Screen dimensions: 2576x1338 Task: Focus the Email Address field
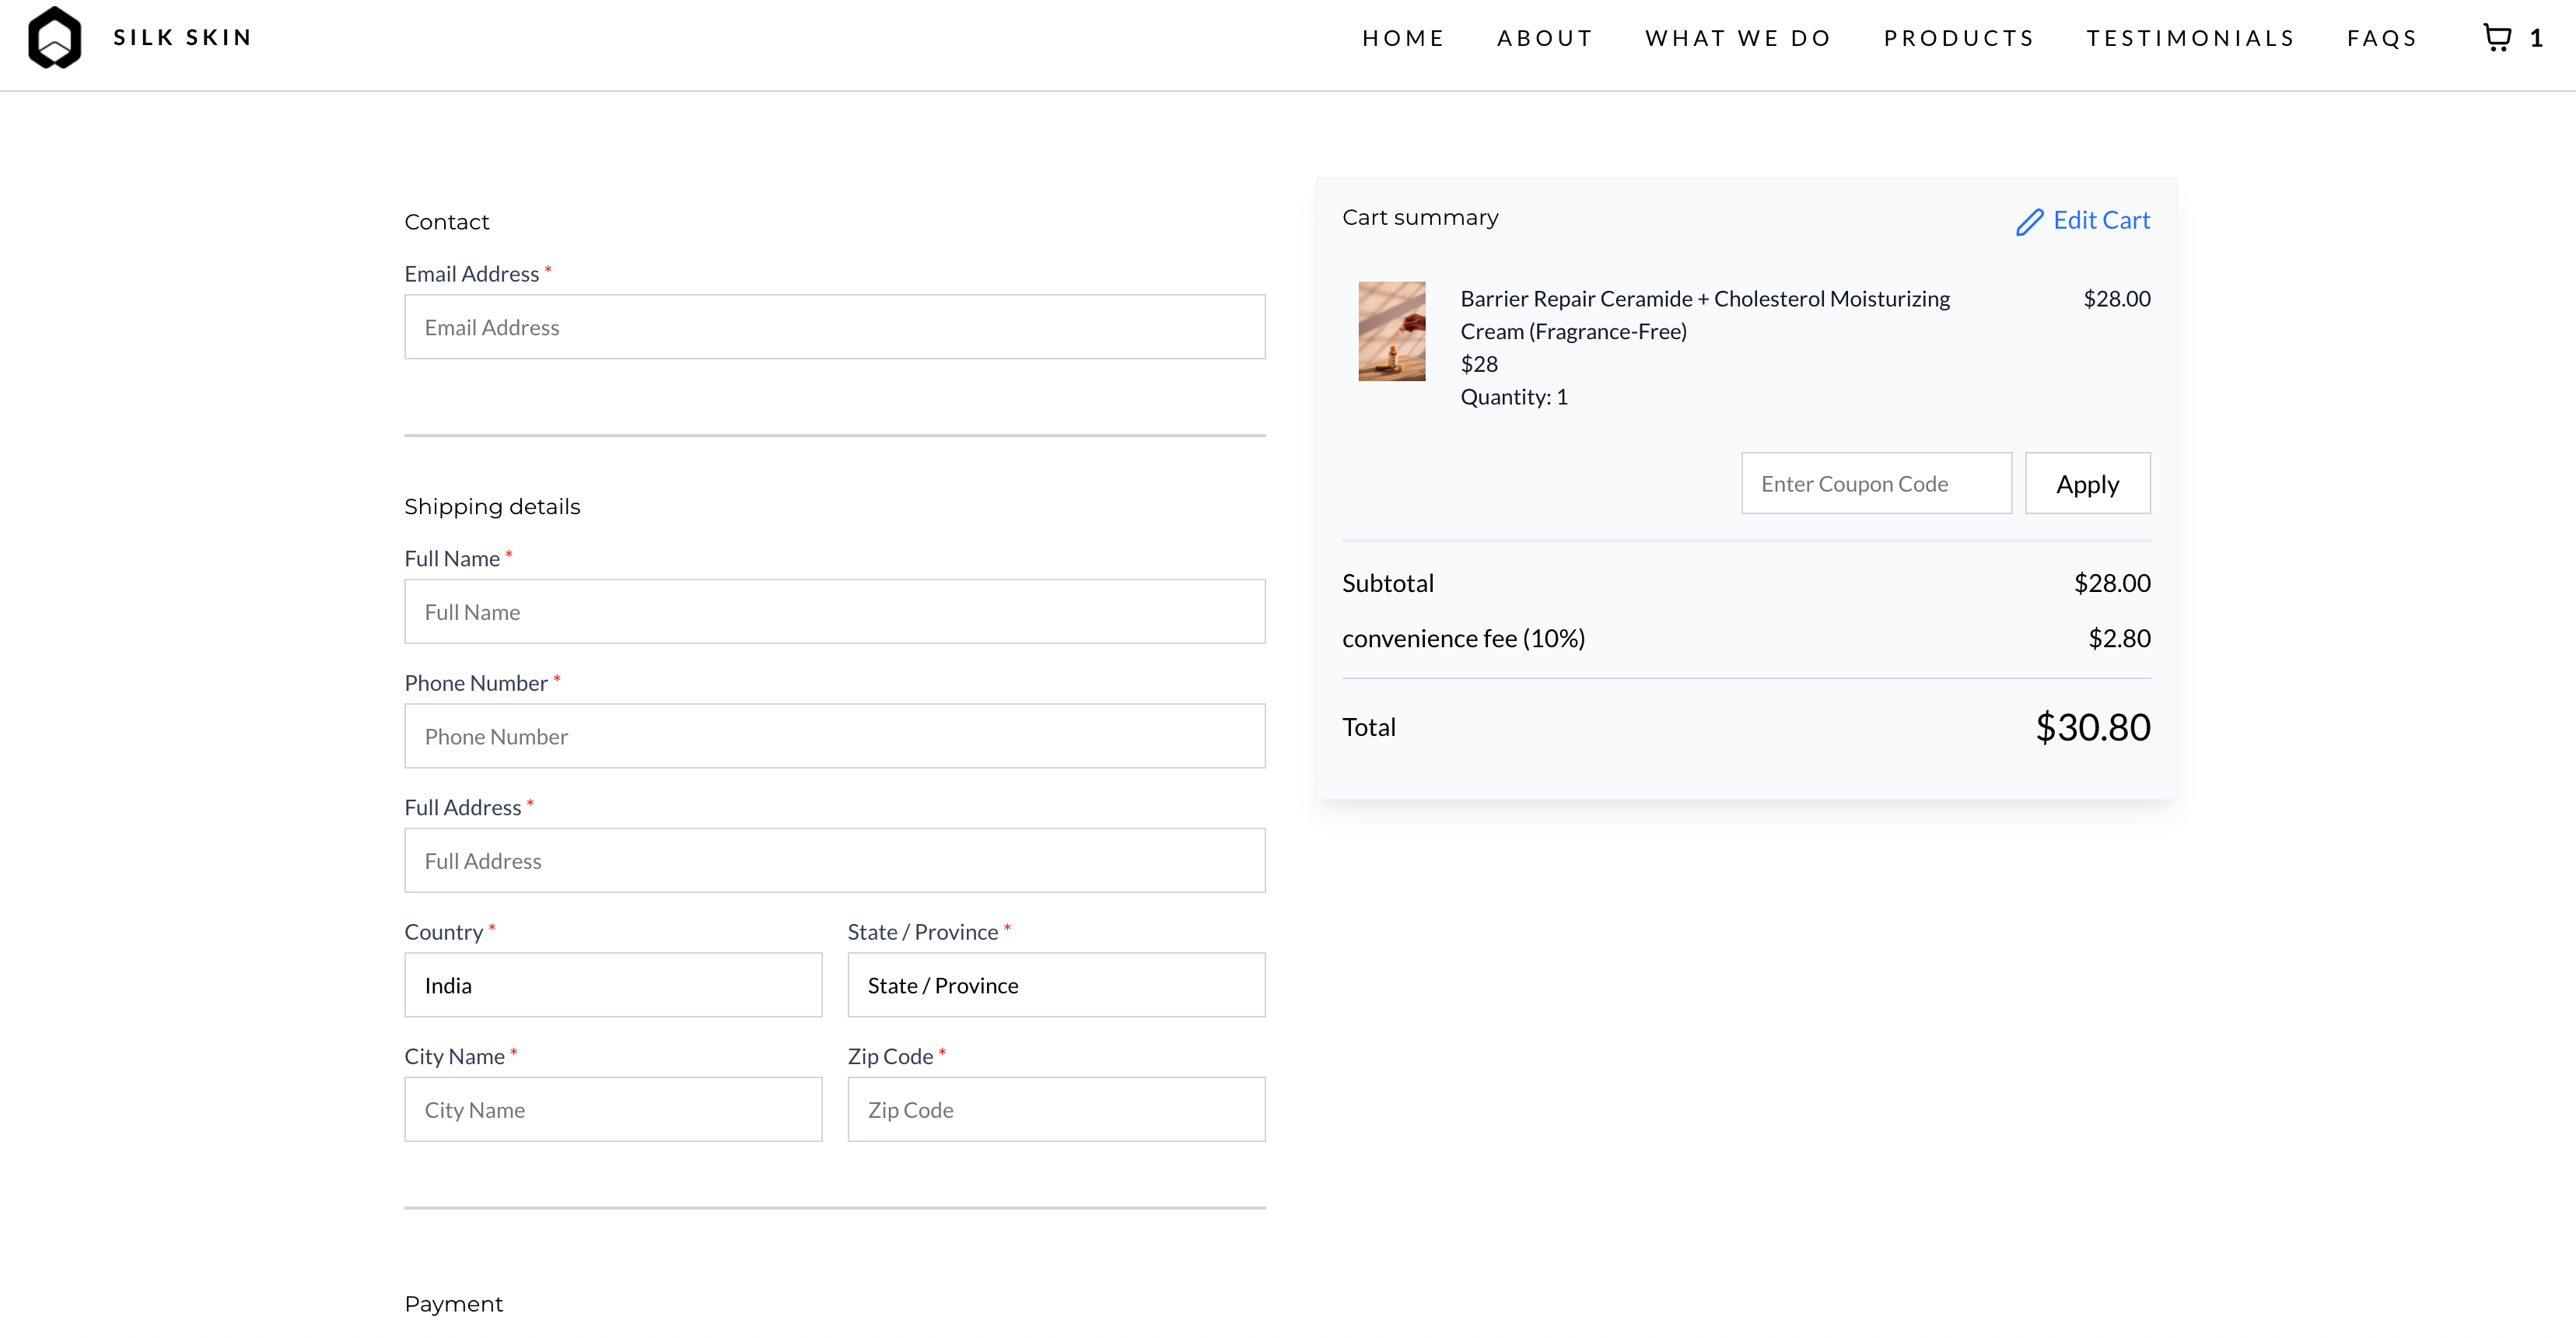coord(834,327)
